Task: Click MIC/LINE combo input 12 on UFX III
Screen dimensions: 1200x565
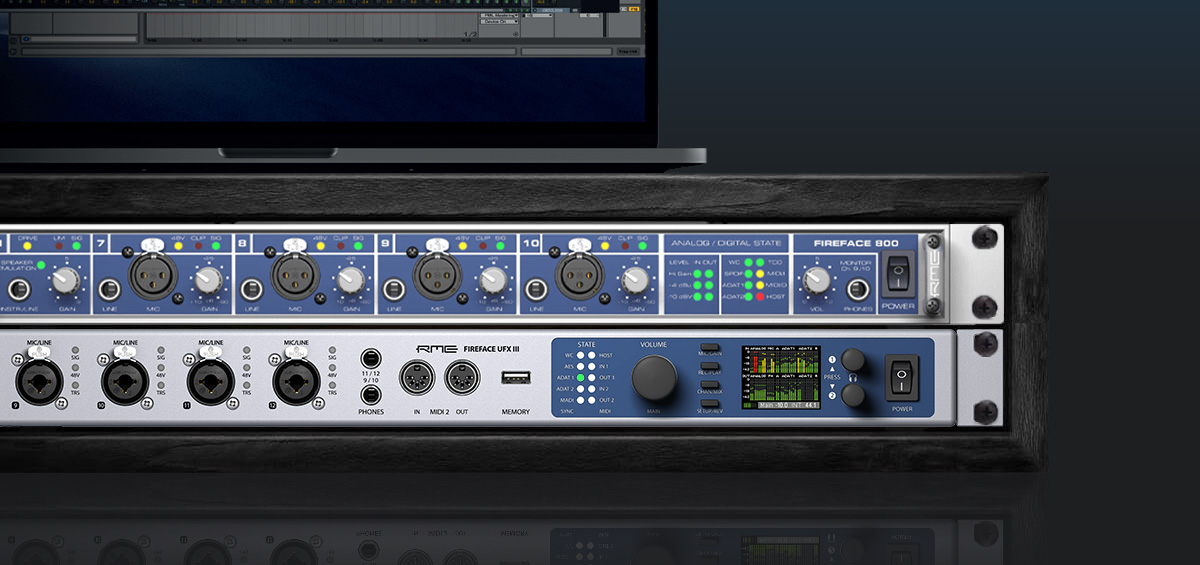Action: coord(297,380)
